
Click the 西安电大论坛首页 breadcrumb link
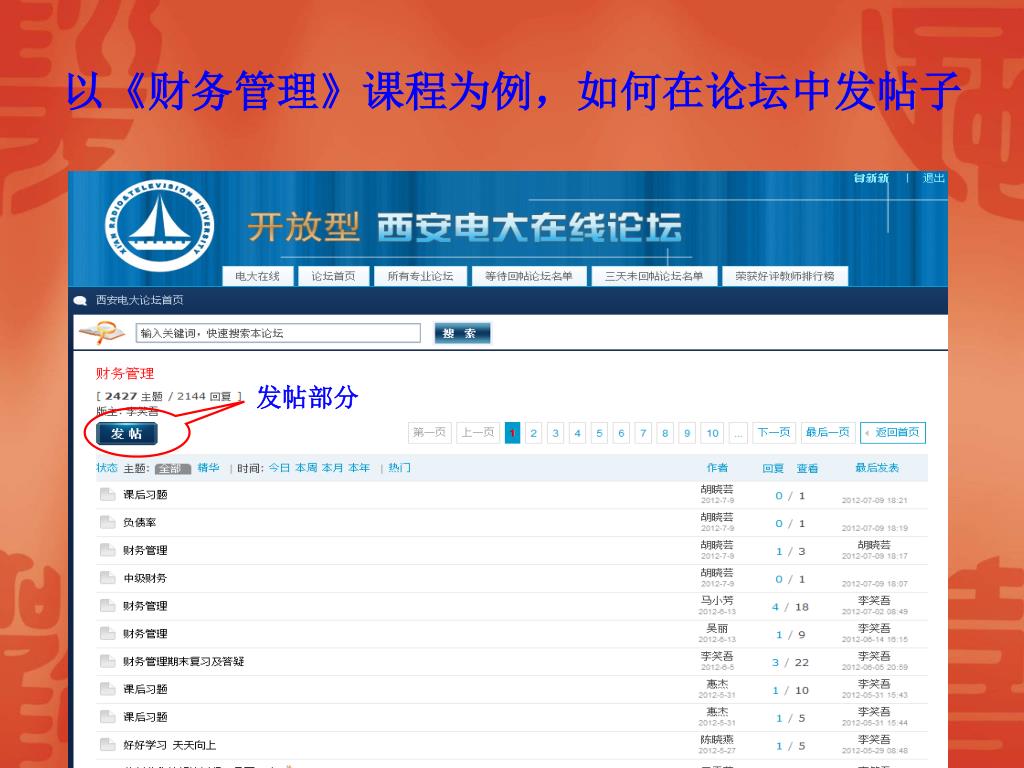140,300
